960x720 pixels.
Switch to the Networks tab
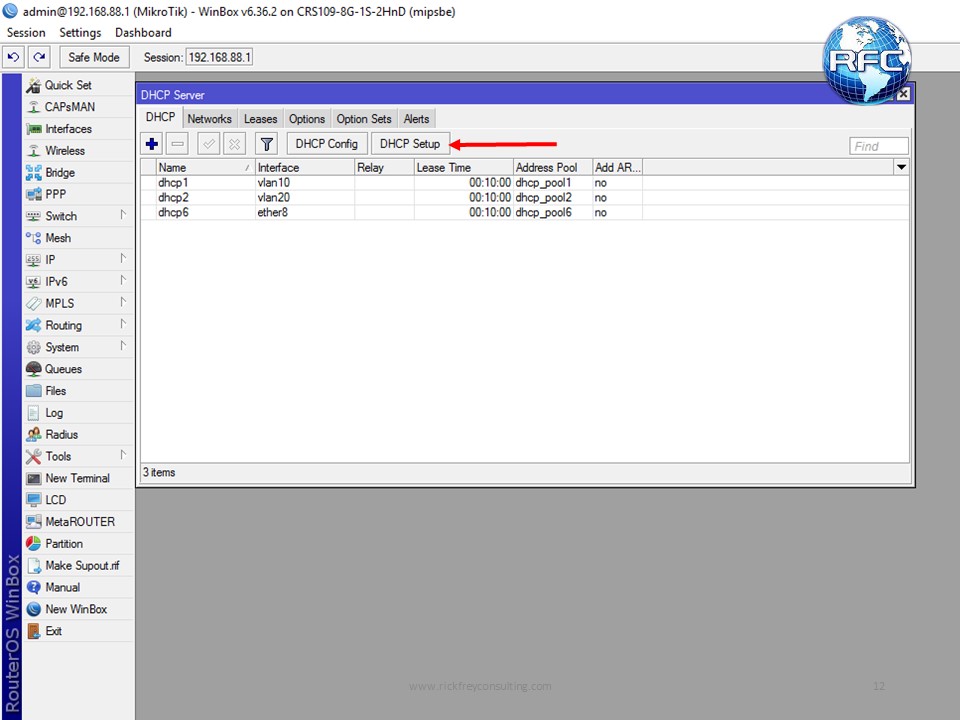pos(209,119)
